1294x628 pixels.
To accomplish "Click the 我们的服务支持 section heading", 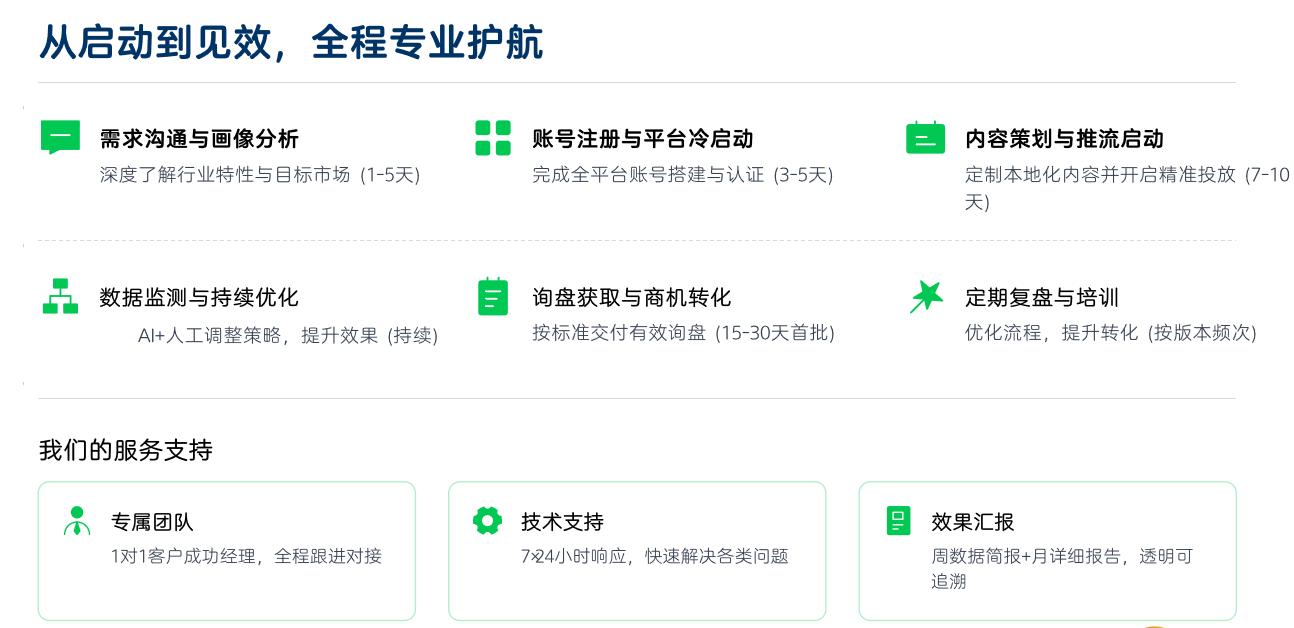I will 125,450.
